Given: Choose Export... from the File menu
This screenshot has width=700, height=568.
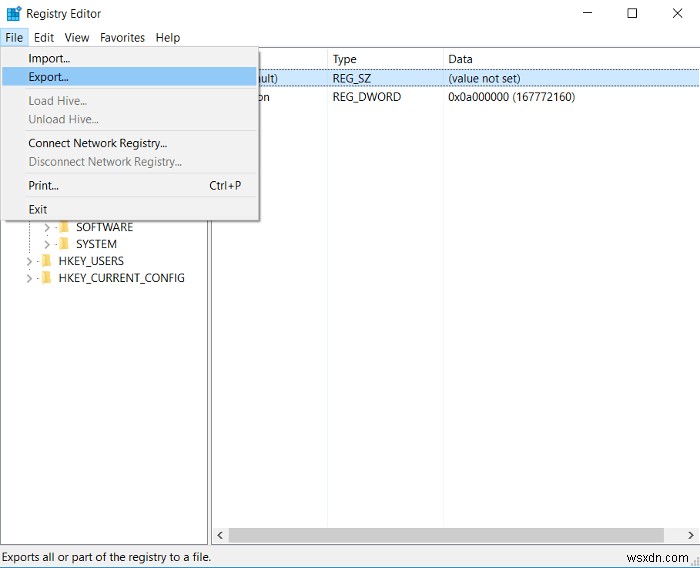Looking at the screenshot, I should tap(129, 77).
